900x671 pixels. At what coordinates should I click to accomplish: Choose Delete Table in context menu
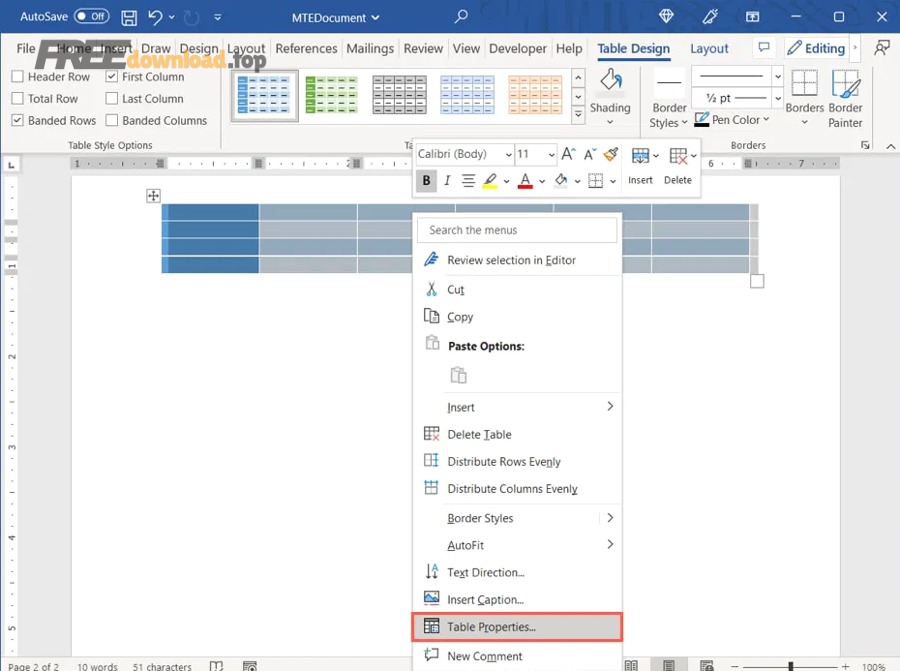[517, 435]
